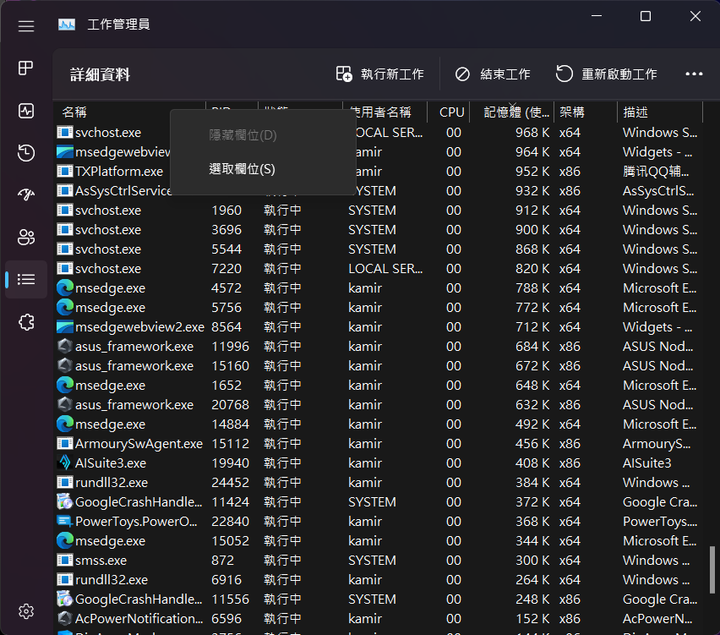720x635 pixels.
Task: Select msedge.exe with PID 15052
Action: (377, 541)
